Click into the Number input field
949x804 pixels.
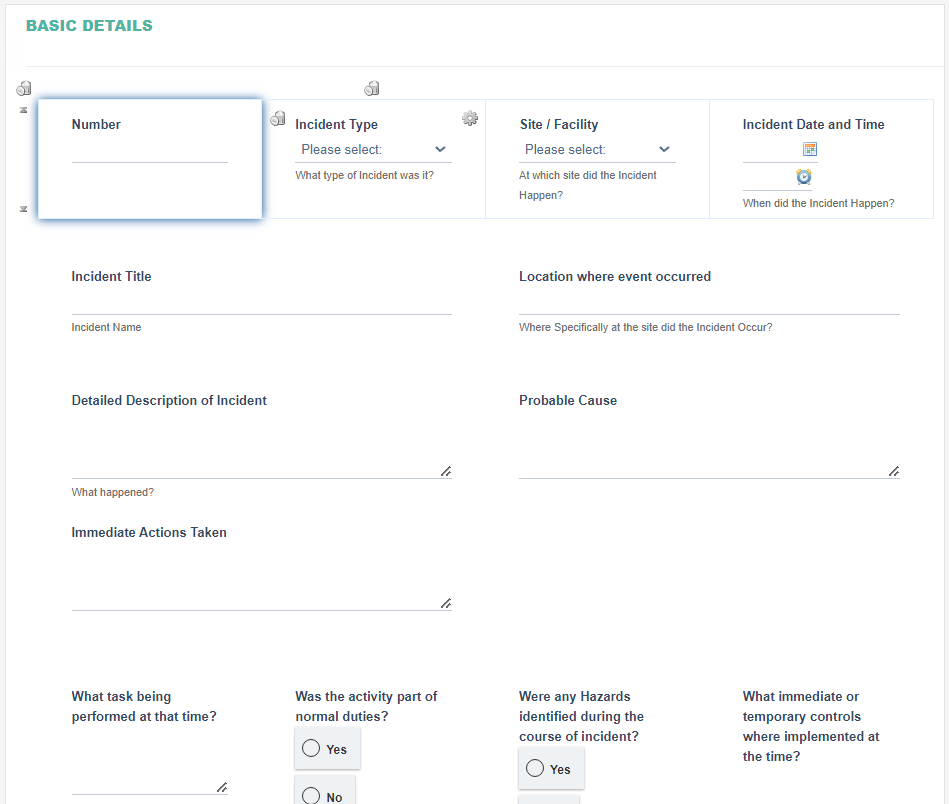click(x=149, y=151)
